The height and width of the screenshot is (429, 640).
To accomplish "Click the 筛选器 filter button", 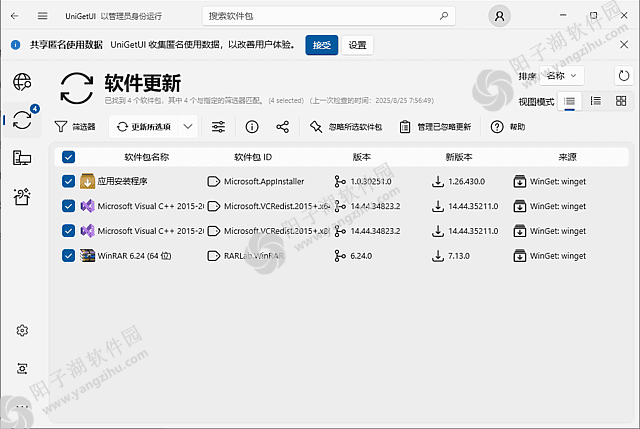I will coord(75,127).
